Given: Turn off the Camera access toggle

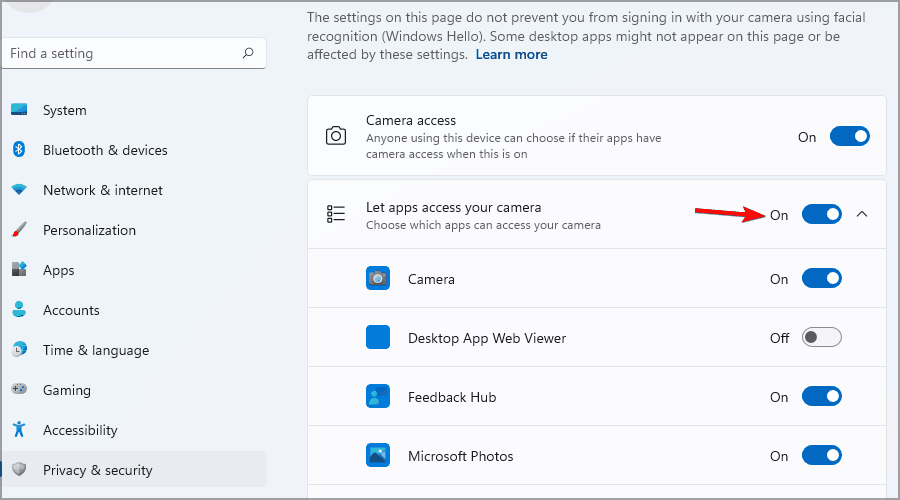Looking at the screenshot, I should (849, 137).
